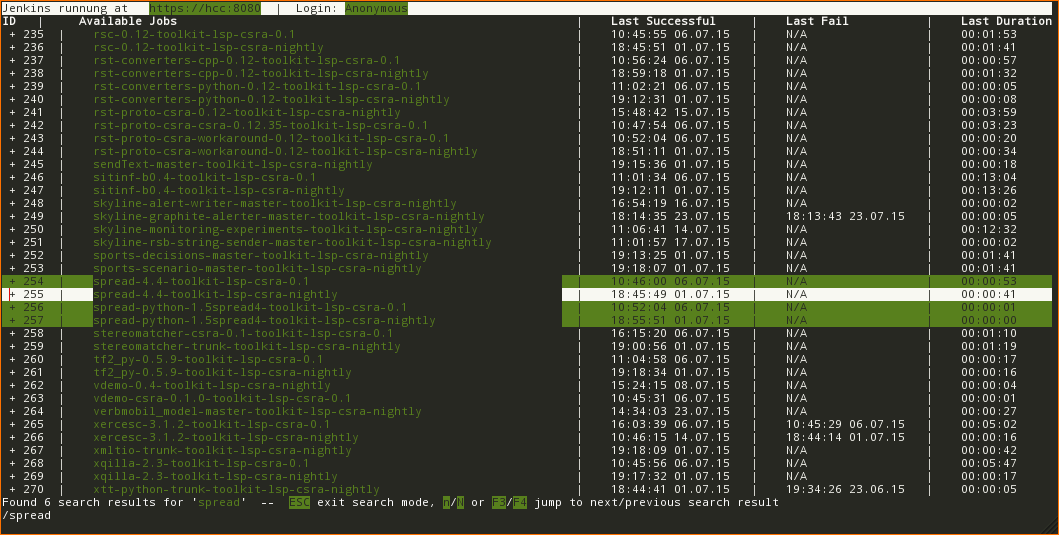Select job rst-proto-csra-csra-0.12.35-toolkit-lsp-csra-0.1
The image size is (1059, 535).
pos(261,126)
